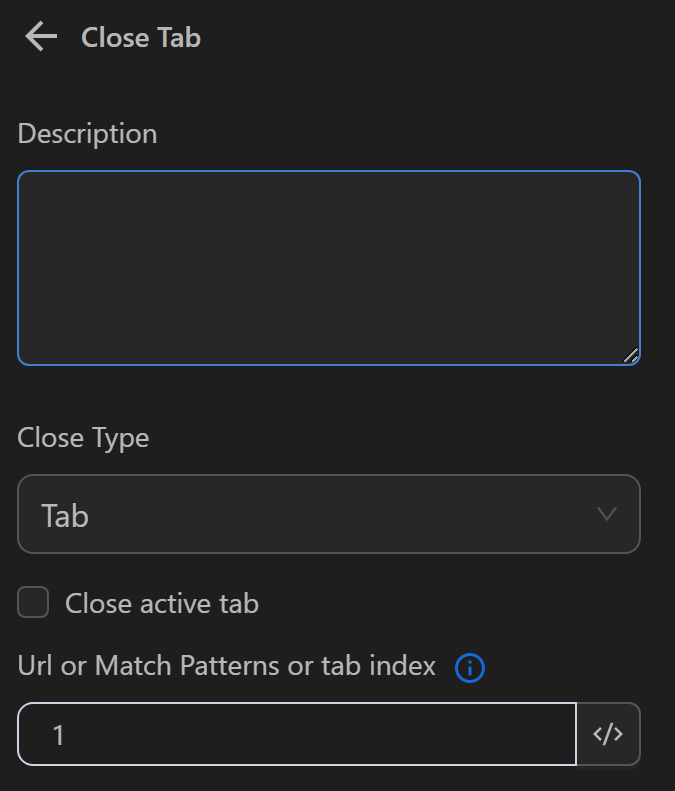Click the selected "Tab" value in dropdown
The height and width of the screenshot is (791, 675).
tap(65, 516)
